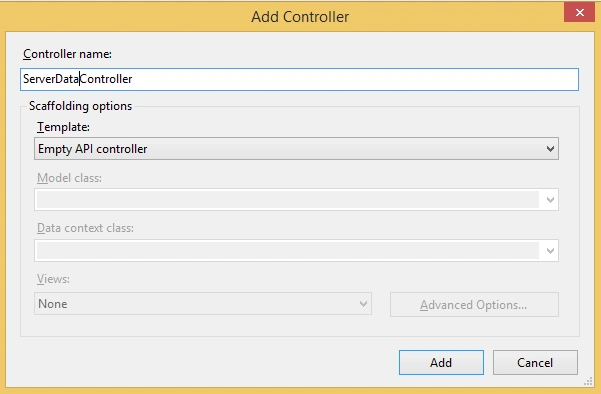Click the Model class combo field

296,200
